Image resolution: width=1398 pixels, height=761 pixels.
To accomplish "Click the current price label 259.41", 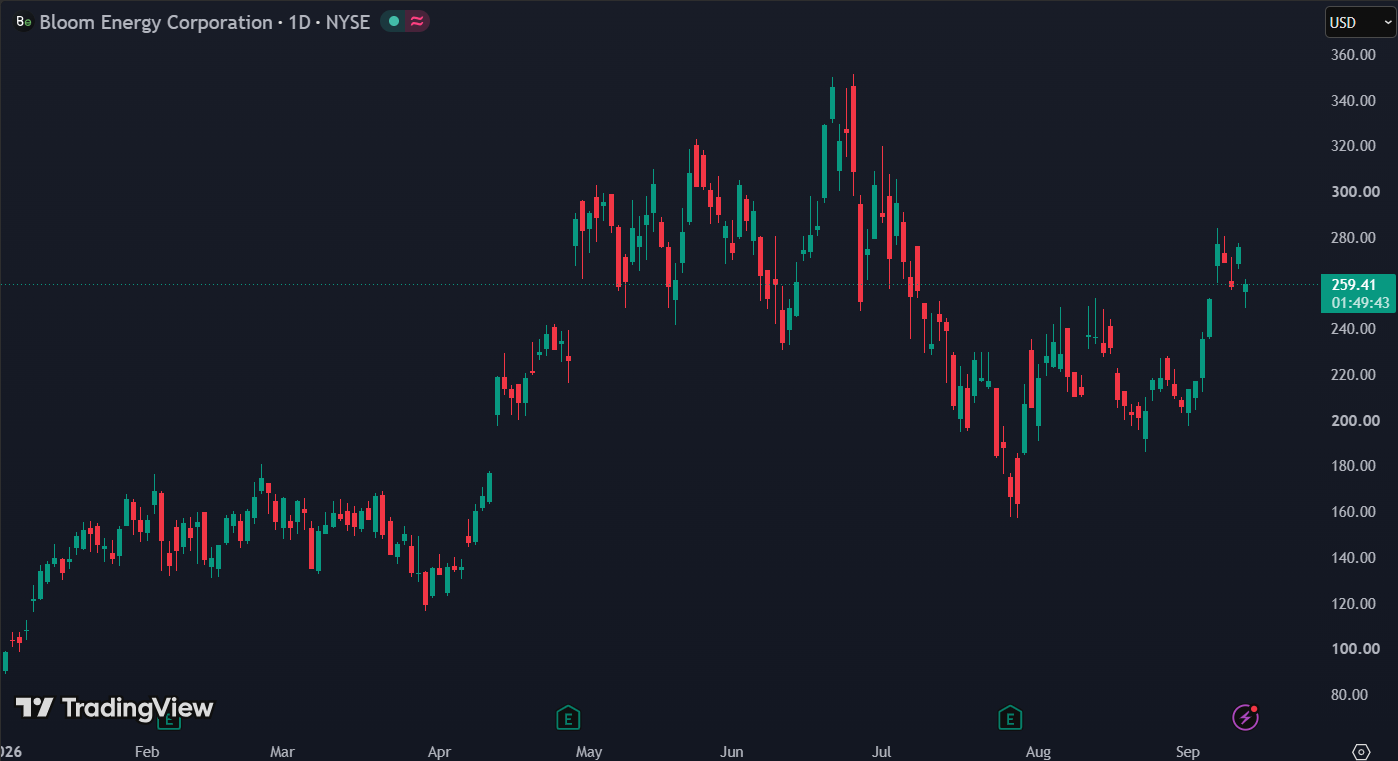I will (1353, 285).
